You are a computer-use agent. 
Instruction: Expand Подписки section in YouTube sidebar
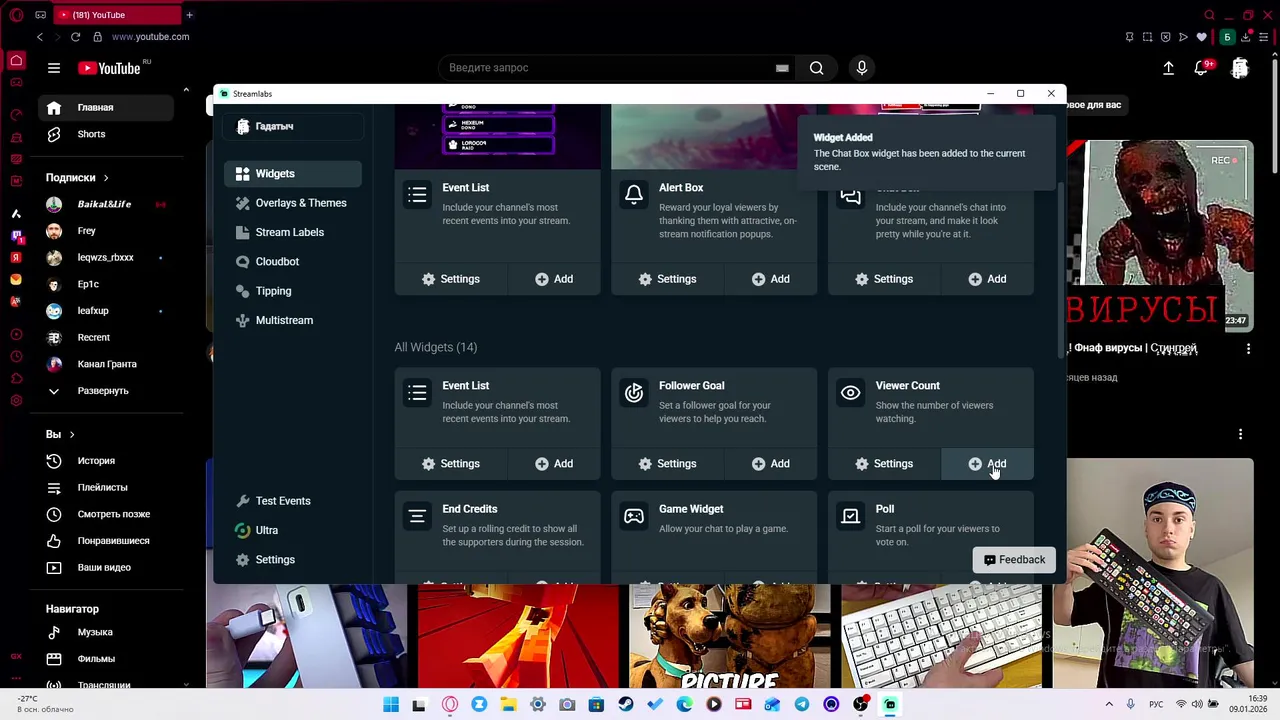pos(77,178)
